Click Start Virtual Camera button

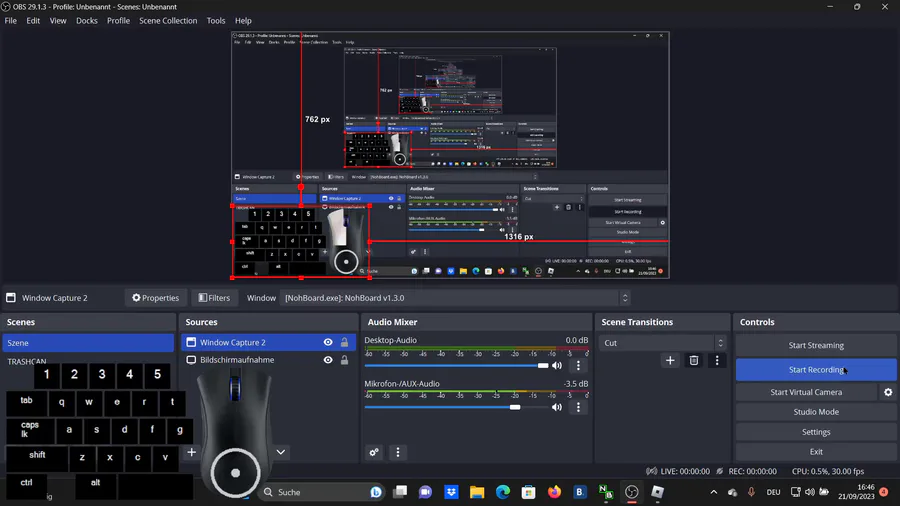point(806,392)
